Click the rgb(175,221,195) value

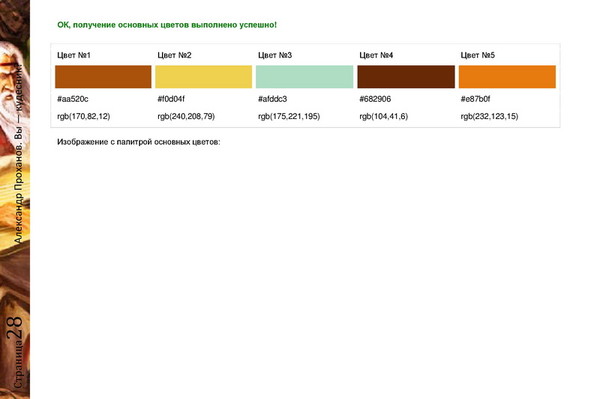(289, 116)
